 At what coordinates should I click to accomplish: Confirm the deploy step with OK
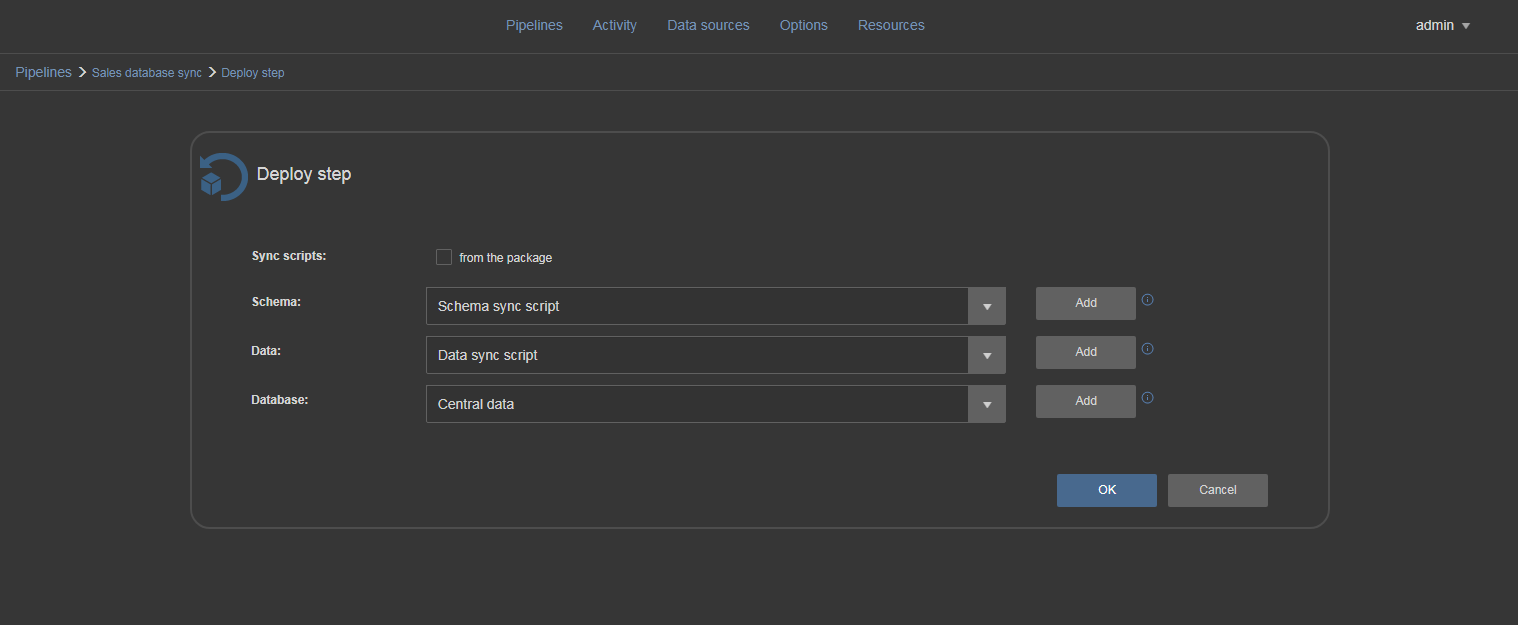[1107, 490]
